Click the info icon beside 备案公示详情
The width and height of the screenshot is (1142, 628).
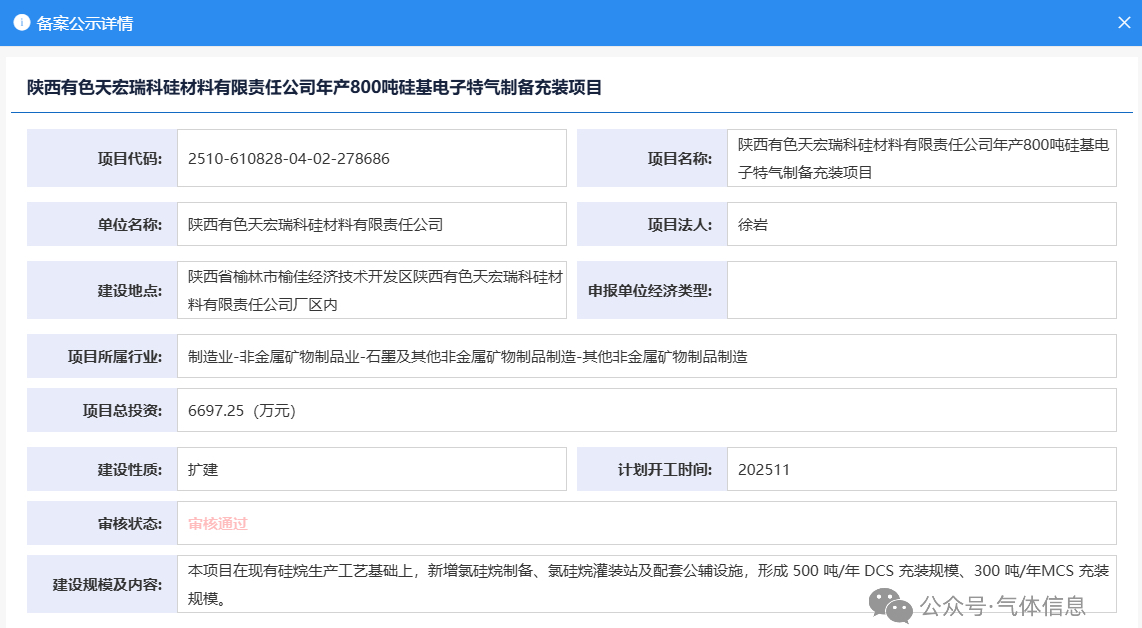coord(21,23)
